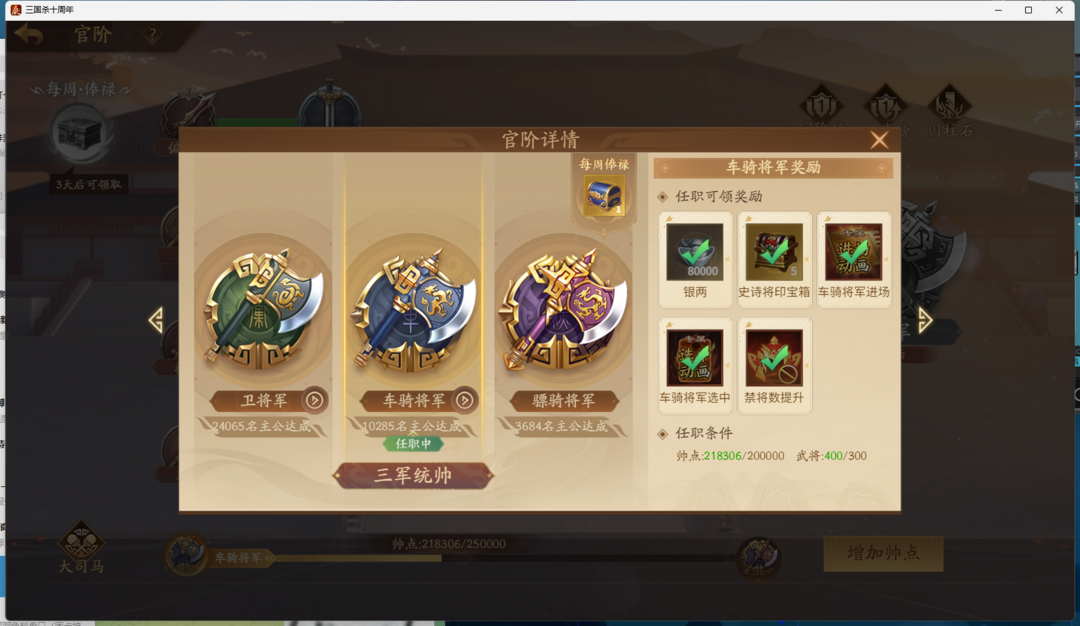Expand details arrow next to 卫将军
Image resolution: width=1080 pixels, height=626 pixels.
[314, 400]
